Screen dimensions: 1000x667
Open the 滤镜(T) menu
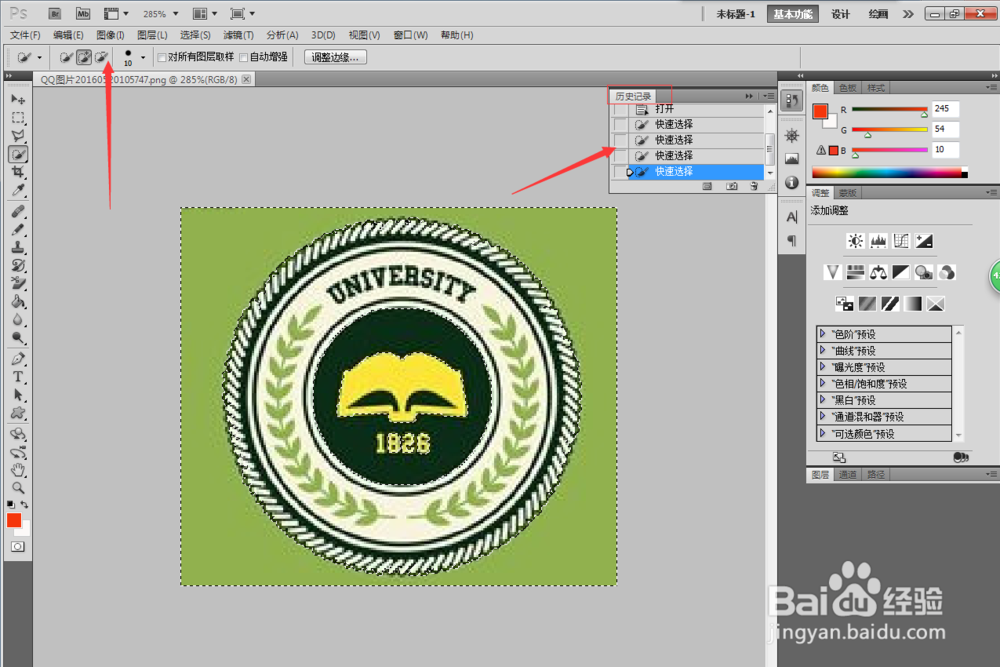(238, 35)
